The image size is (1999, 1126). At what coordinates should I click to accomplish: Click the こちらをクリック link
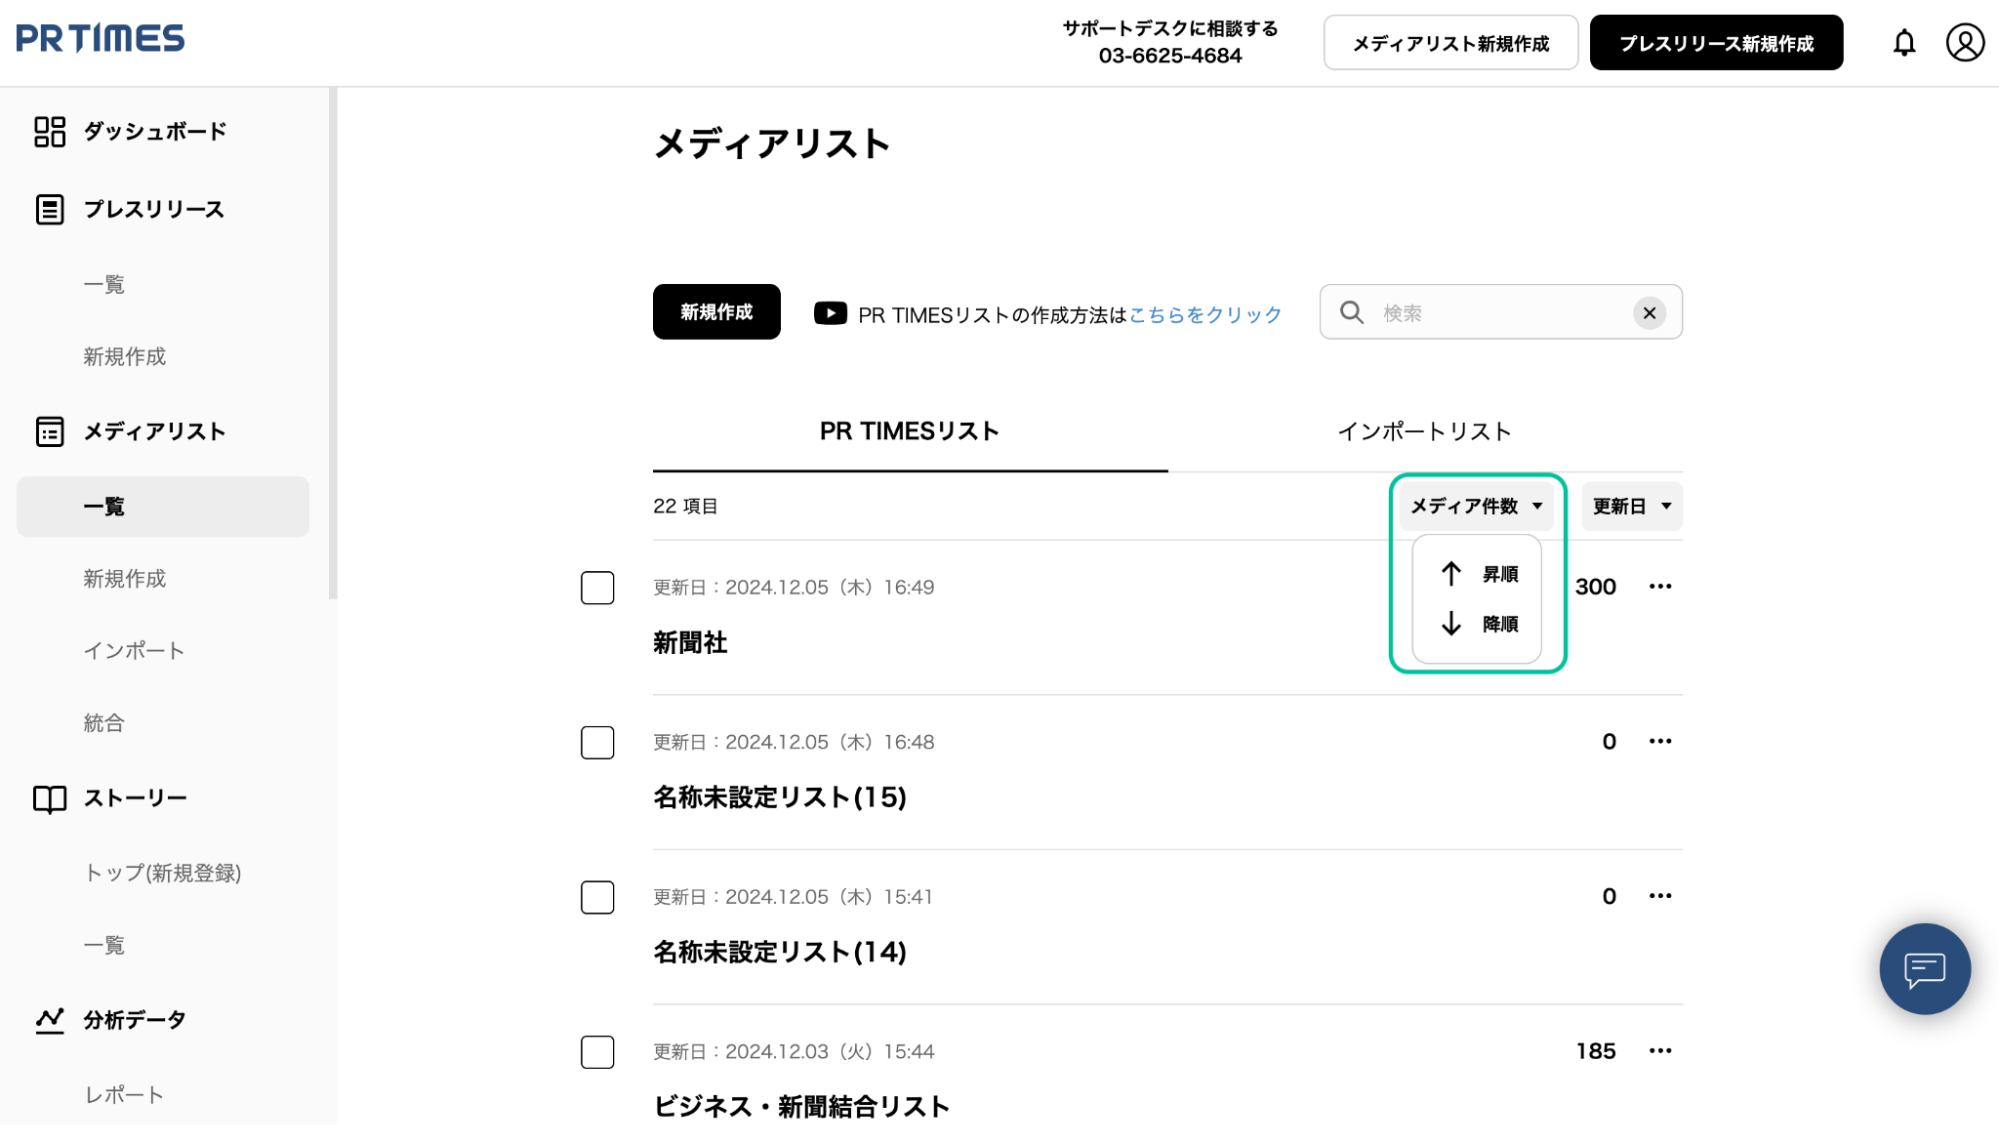pyautogui.click(x=1205, y=315)
